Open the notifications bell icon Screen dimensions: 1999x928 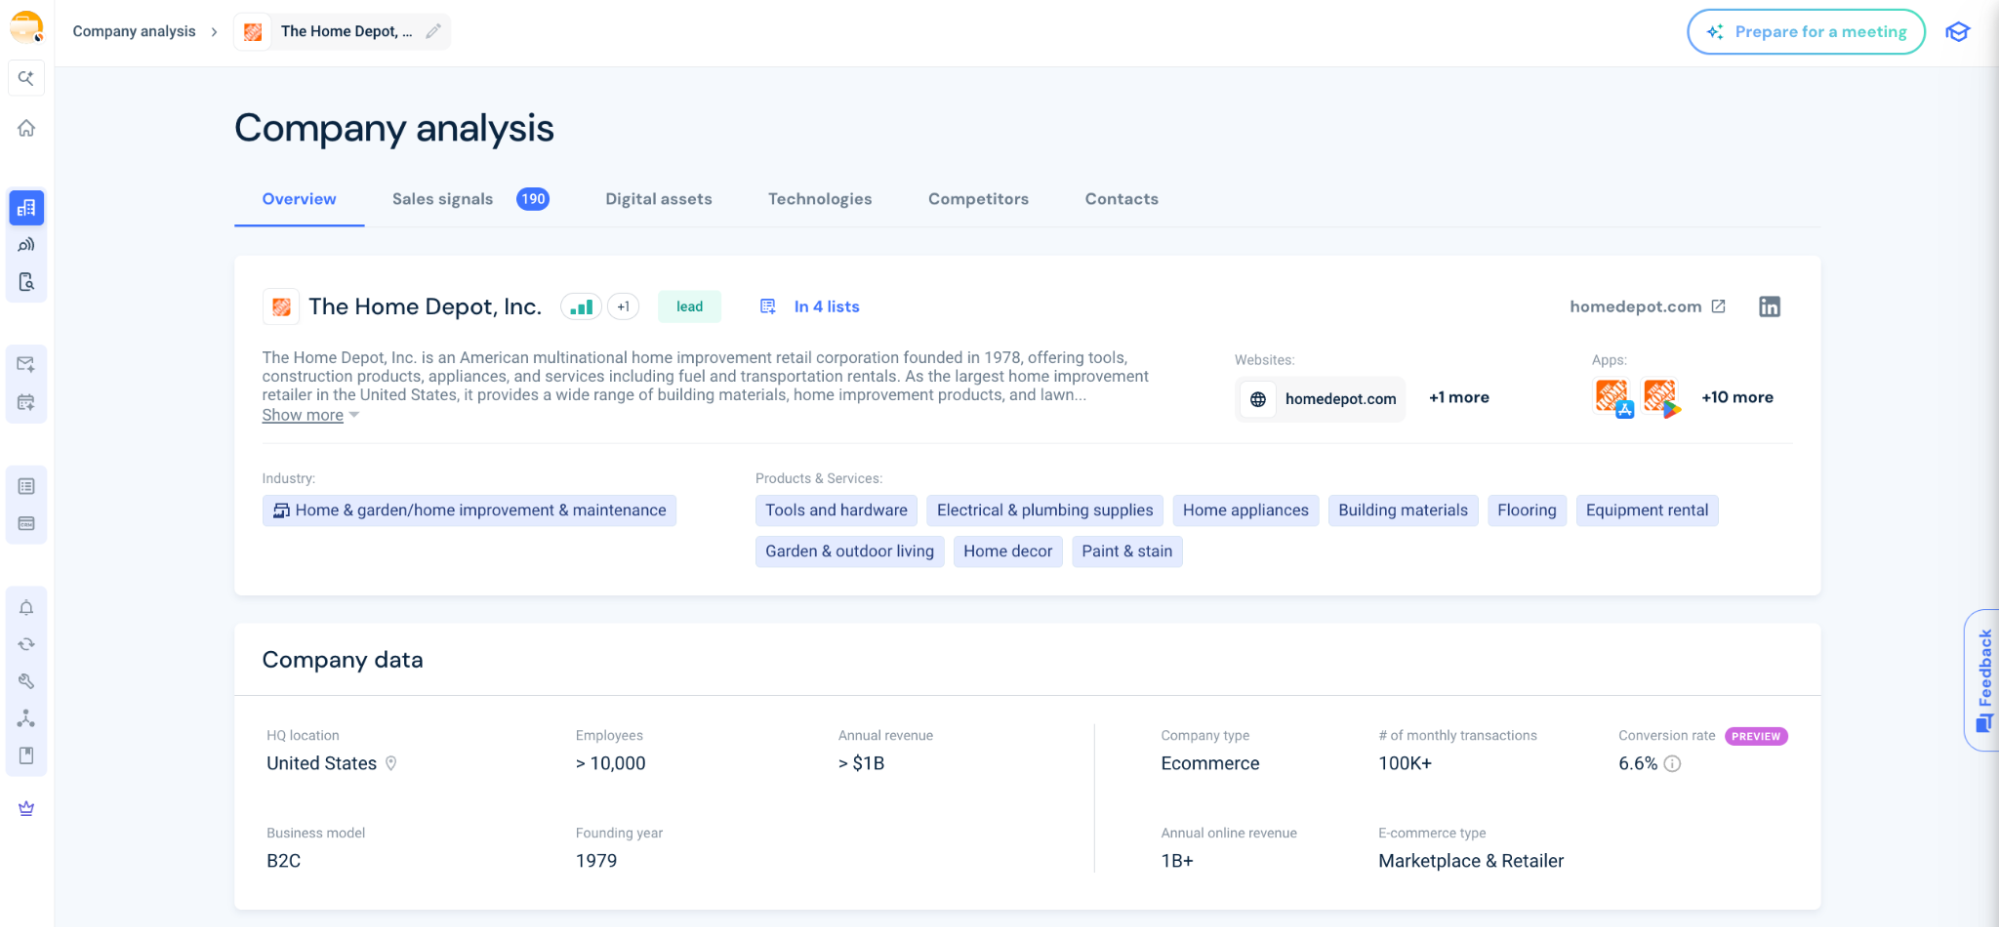(26, 608)
